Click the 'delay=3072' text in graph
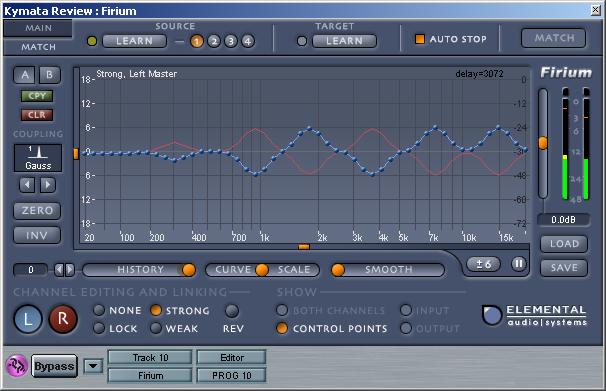 tap(479, 73)
